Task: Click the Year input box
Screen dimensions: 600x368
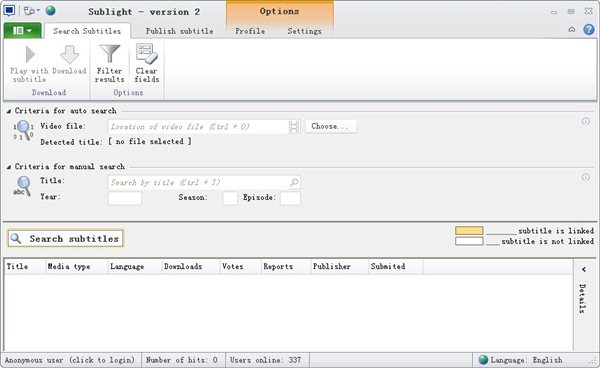Action: pyautogui.click(x=125, y=198)
